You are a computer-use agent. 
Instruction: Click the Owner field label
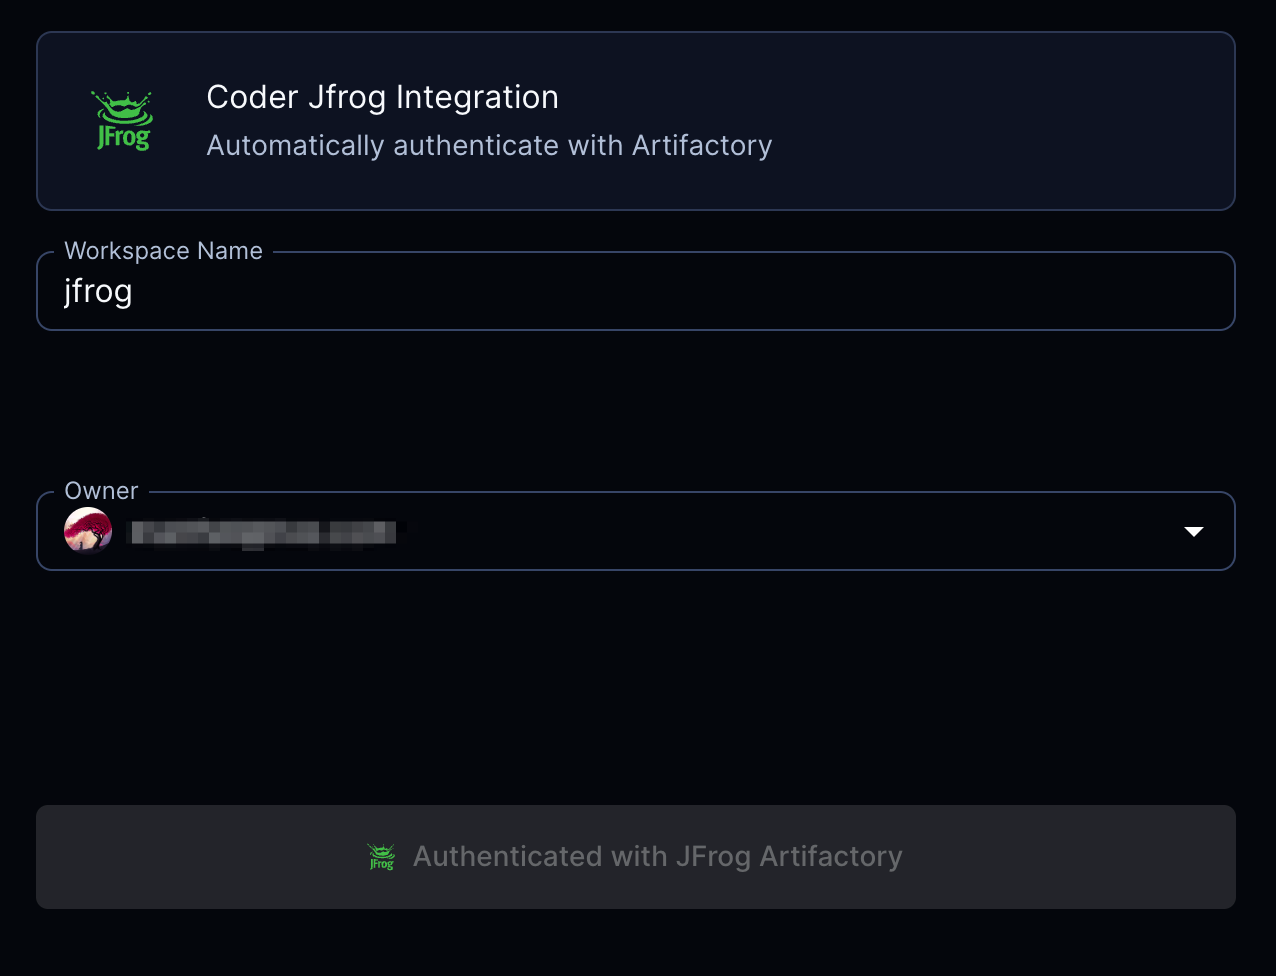click(x=100, y=490)
